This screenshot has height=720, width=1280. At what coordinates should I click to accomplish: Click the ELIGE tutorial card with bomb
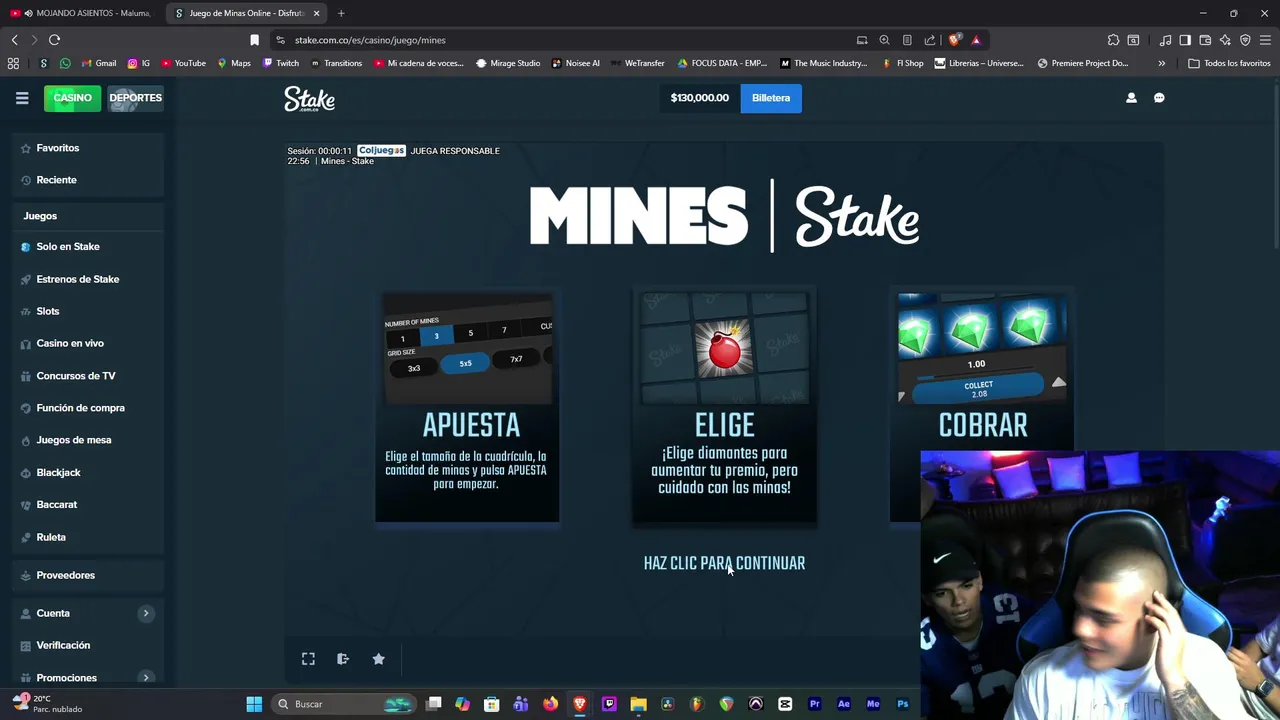tap(725, 407)
